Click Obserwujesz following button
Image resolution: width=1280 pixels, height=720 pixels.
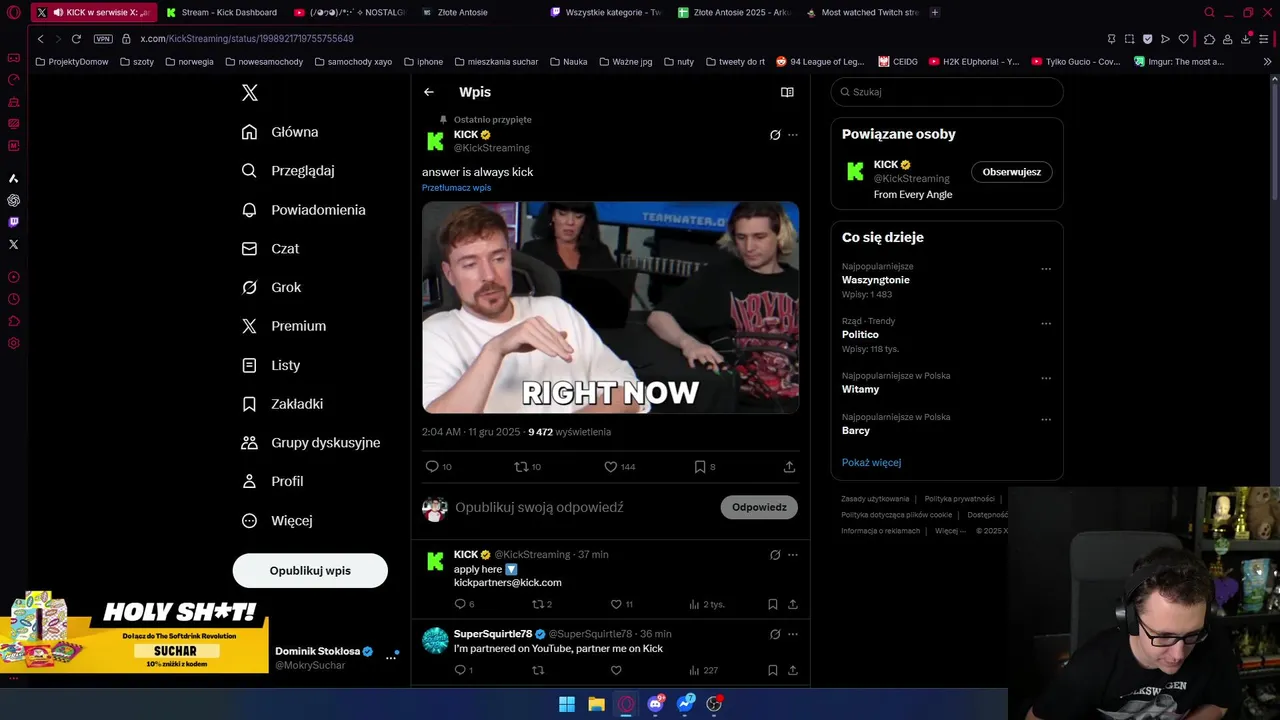click(1012, 172)
